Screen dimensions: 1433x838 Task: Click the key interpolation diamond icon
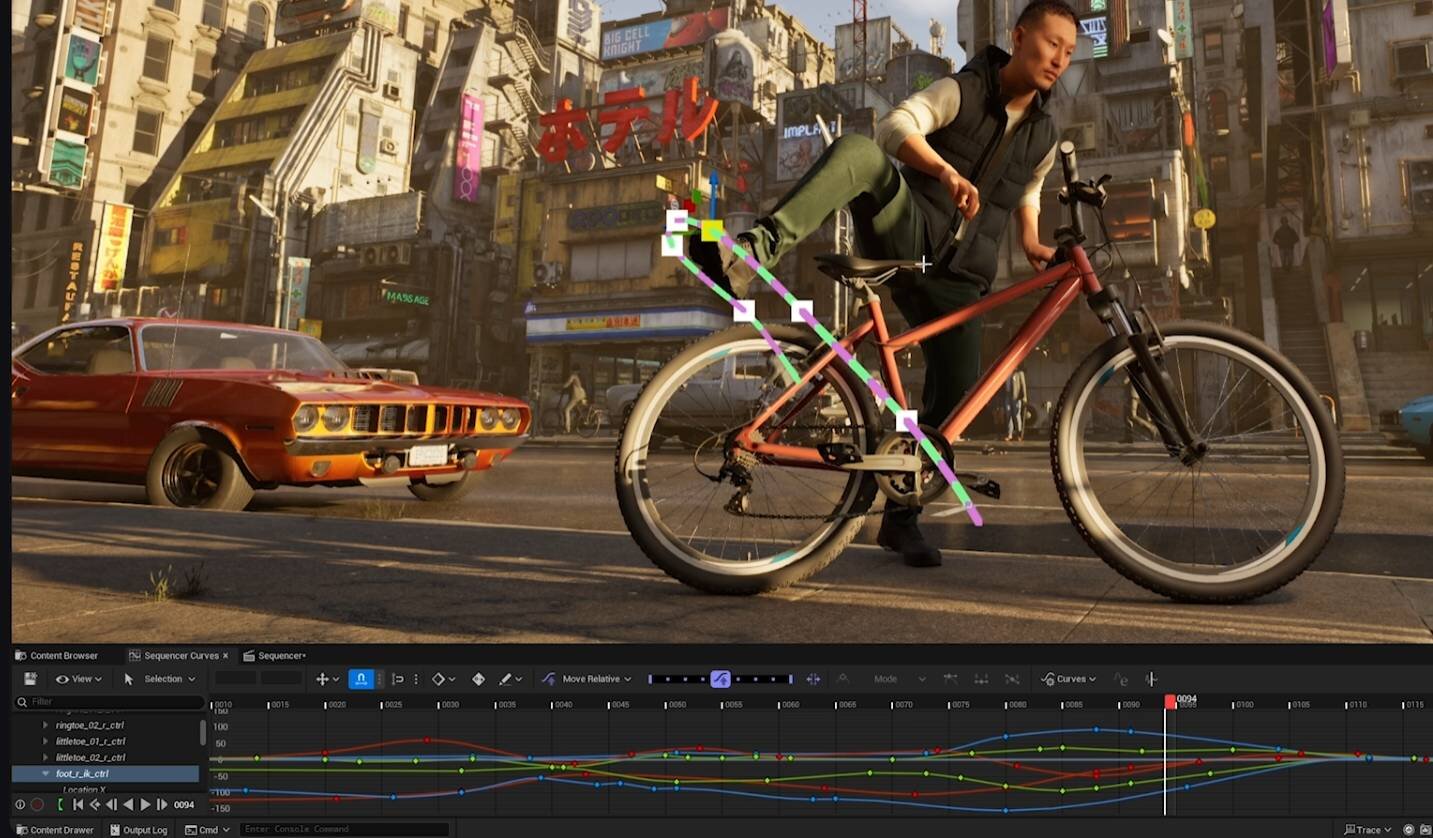[x=438, y=679]
